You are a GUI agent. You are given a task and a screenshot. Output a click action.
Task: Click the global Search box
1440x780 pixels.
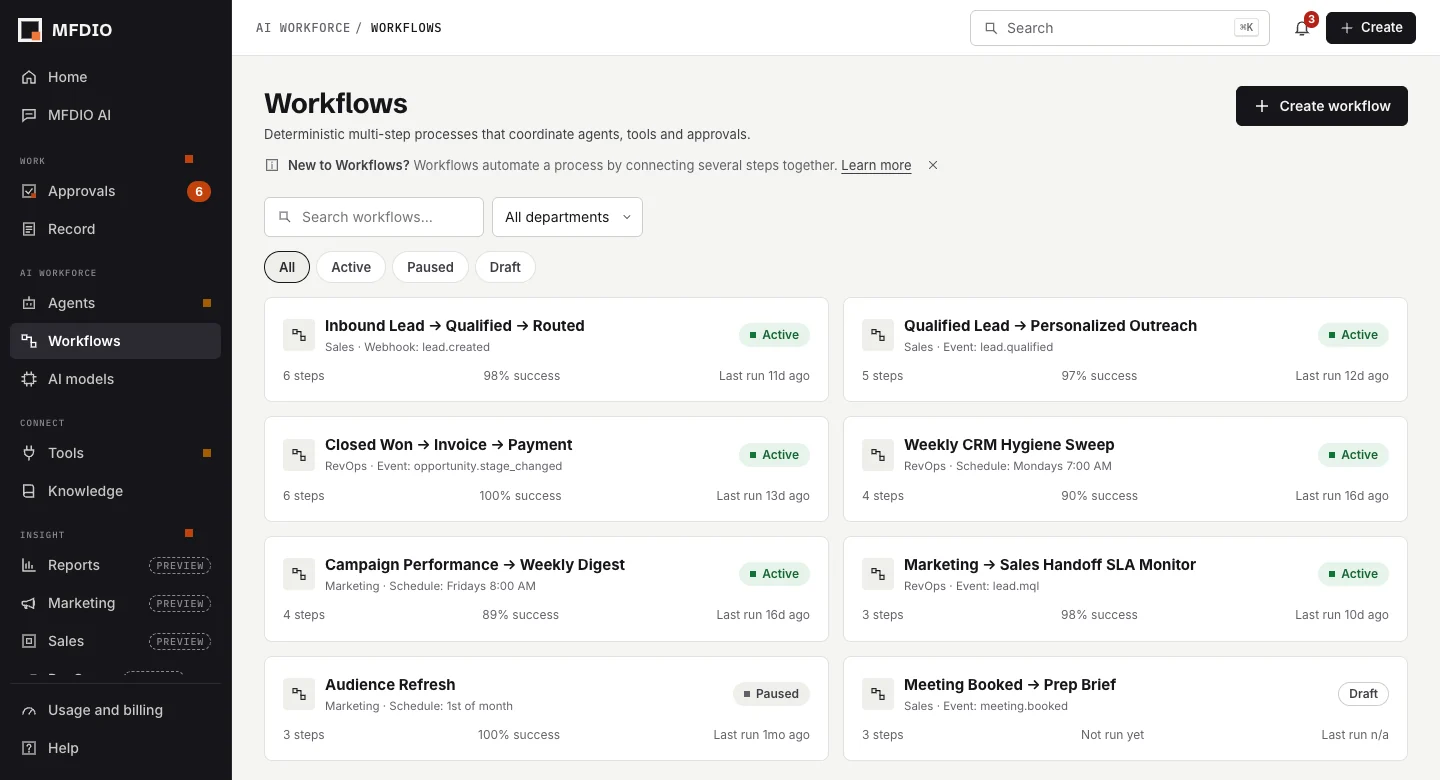(x=1120, y=28)
